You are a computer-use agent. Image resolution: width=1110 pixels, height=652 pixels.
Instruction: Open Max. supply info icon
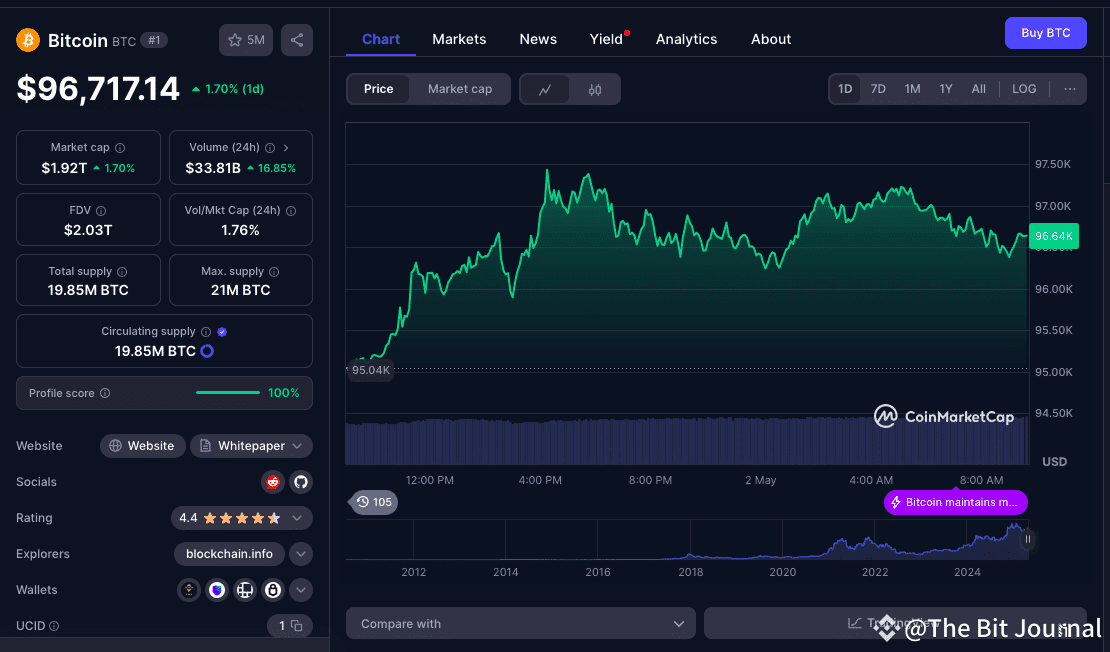tap(274, 272)
